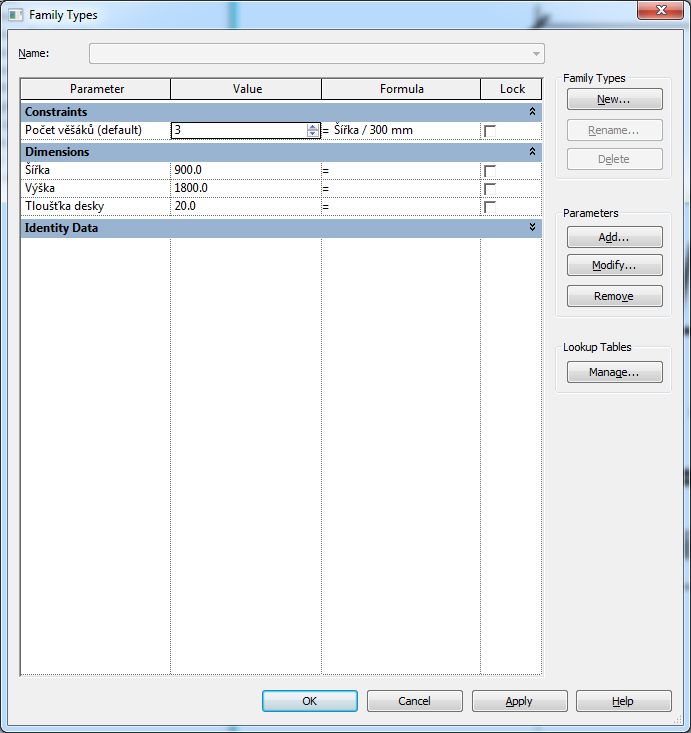Open Manage... for Lookup Tables
This screenshot has height=733, width=691.
tap(614, 372)
